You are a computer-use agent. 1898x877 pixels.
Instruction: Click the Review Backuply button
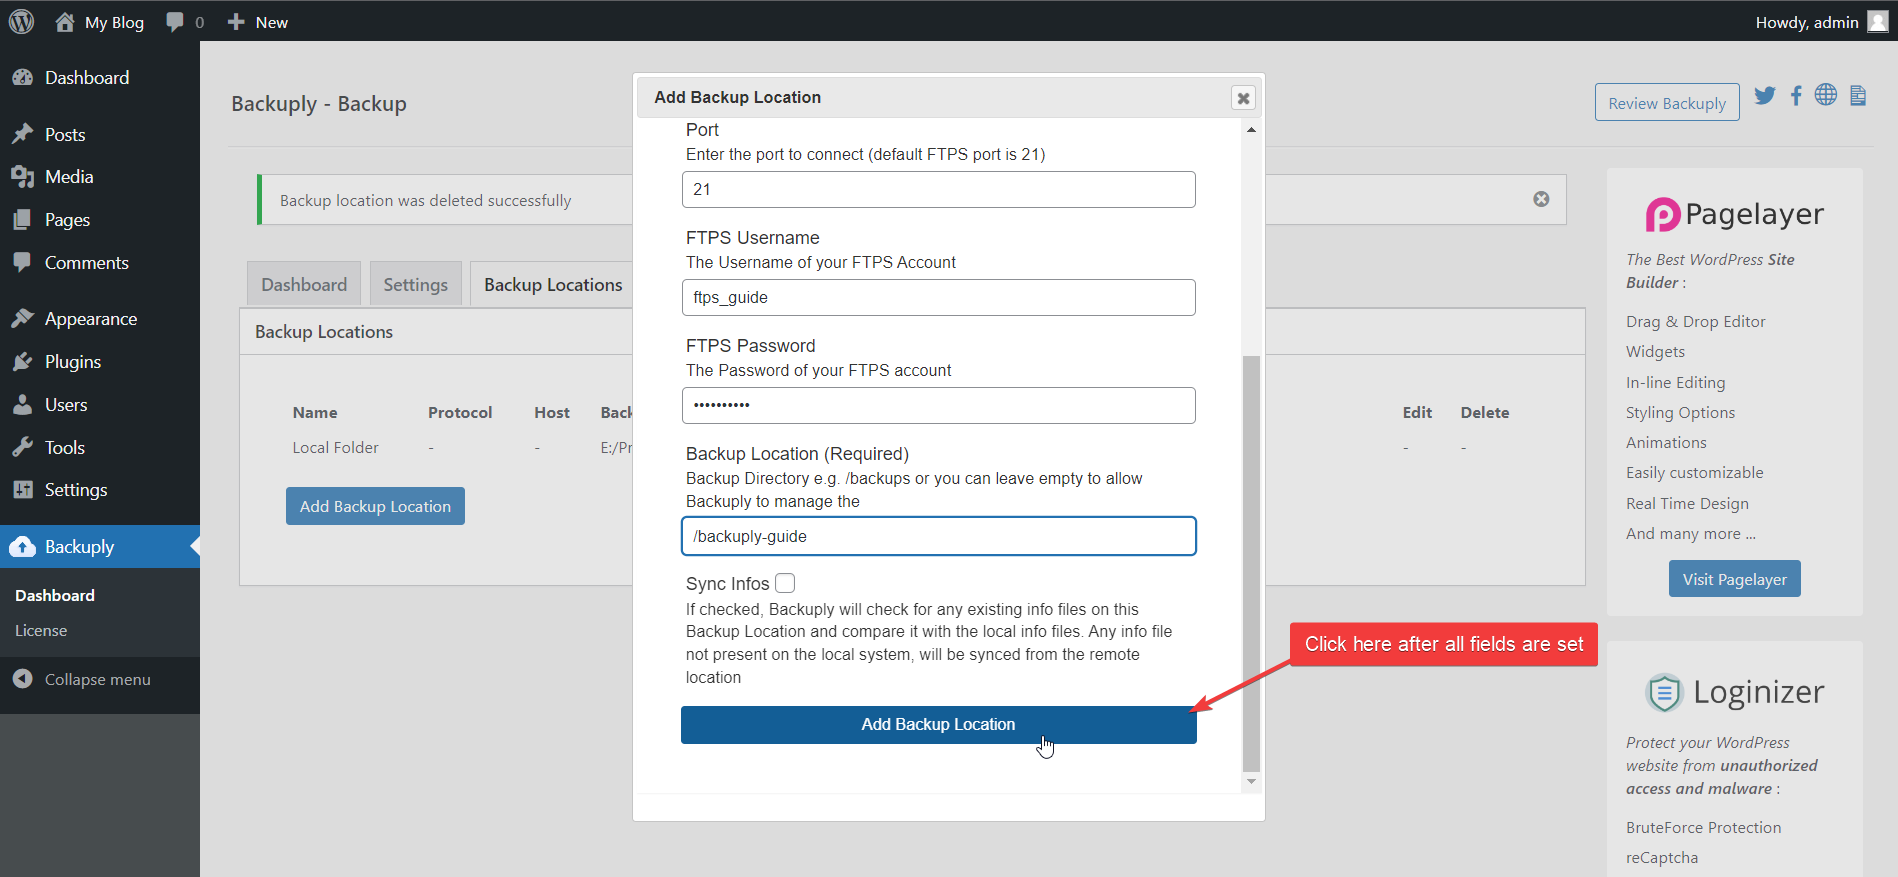click(1666, 103)
